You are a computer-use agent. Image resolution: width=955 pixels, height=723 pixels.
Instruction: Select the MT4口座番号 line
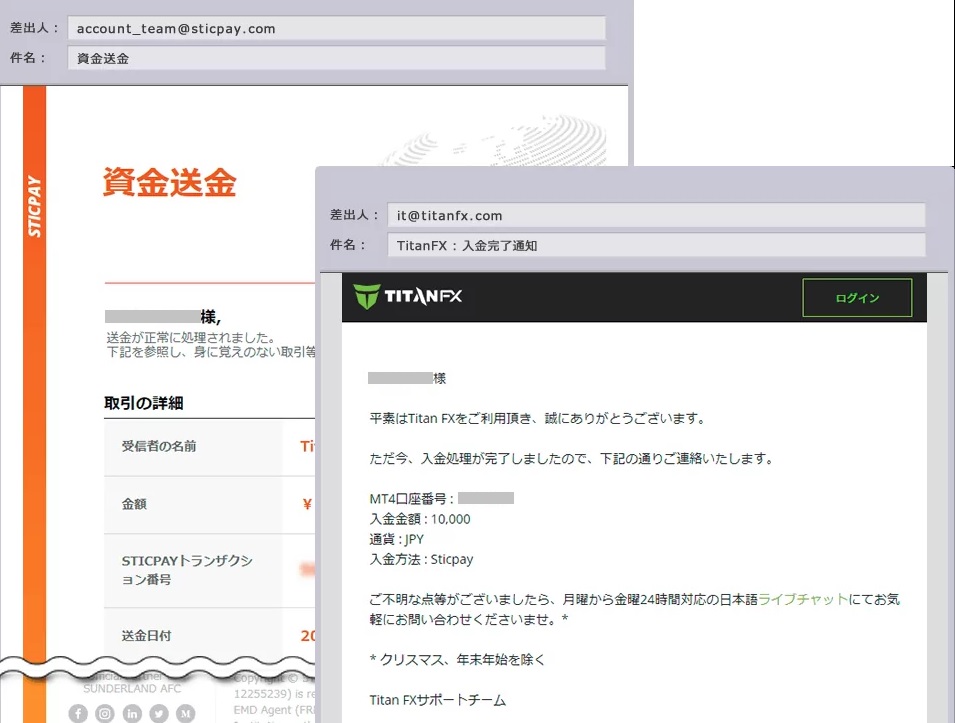(x=442, y=499)
